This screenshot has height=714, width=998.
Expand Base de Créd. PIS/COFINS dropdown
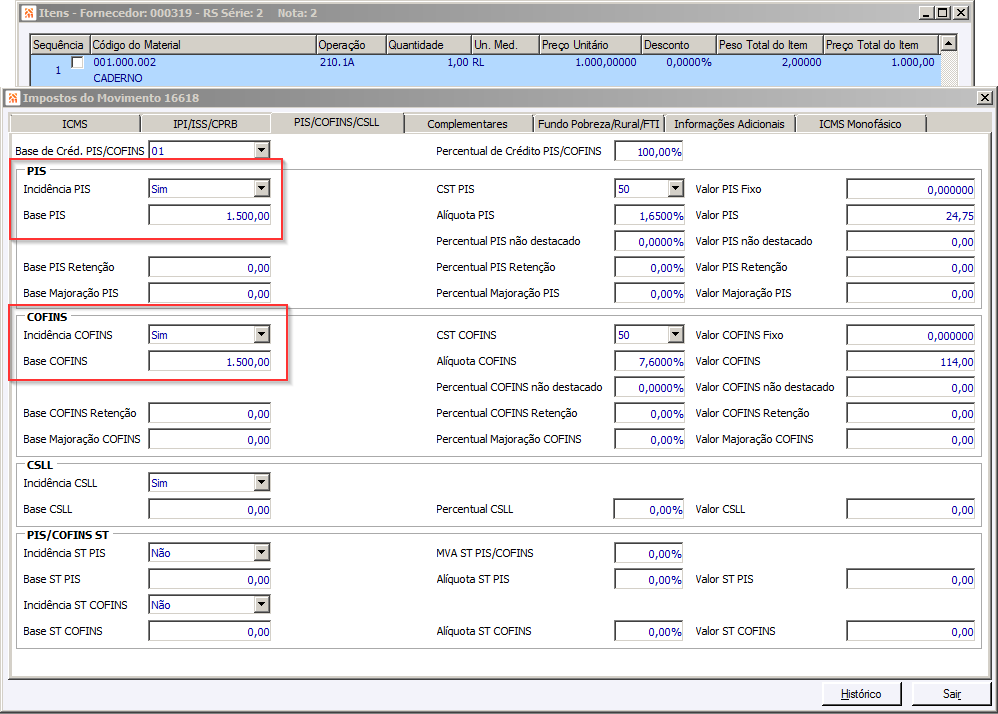tap(262, 150)
